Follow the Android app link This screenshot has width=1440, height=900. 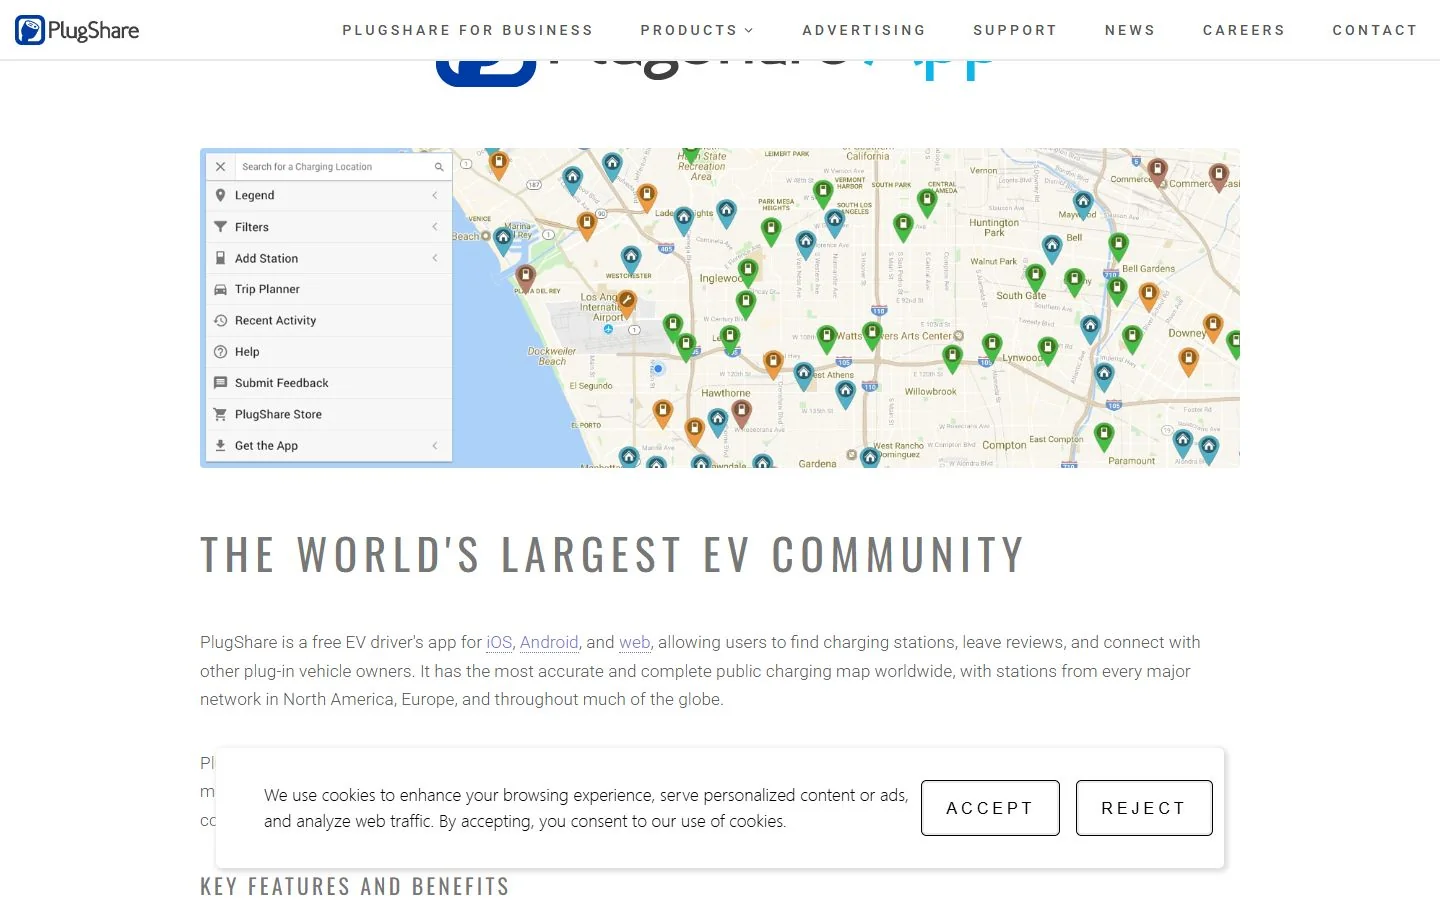click(x=549, y=642)
